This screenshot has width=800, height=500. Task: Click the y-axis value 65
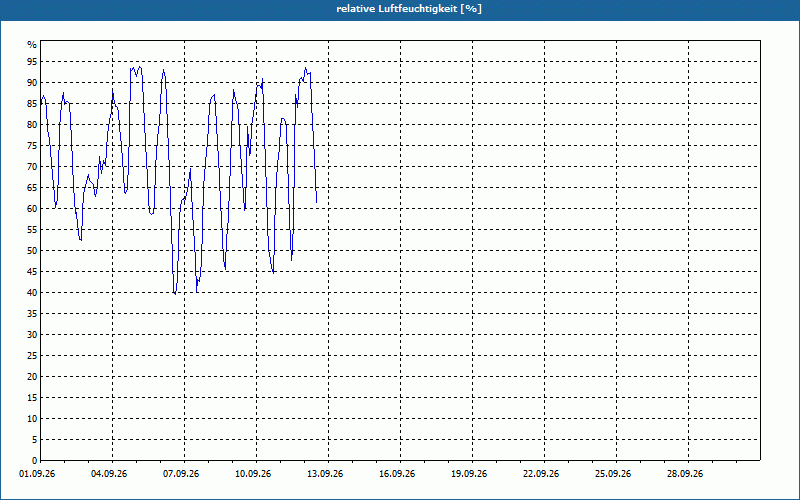coord(32,188)
